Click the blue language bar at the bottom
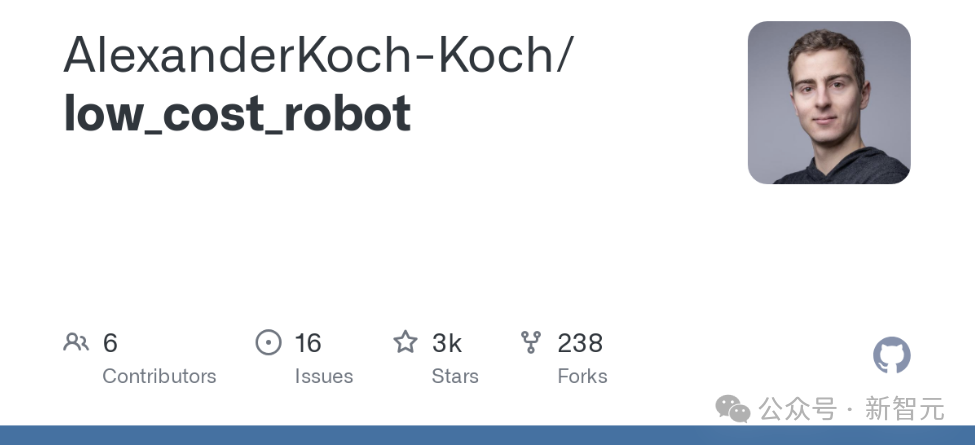The width and height of the screenshot is (975, 447). click(487, 437)
